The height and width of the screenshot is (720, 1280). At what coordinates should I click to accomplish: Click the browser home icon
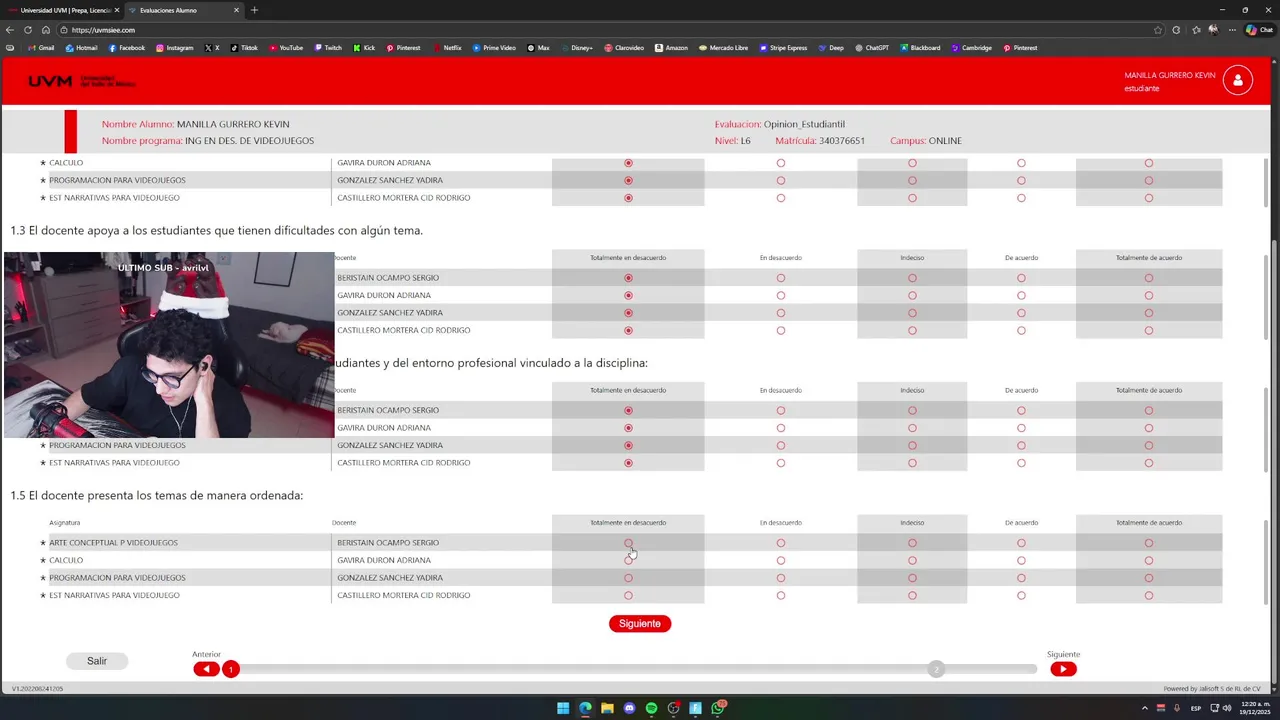(x=45, y=30)
